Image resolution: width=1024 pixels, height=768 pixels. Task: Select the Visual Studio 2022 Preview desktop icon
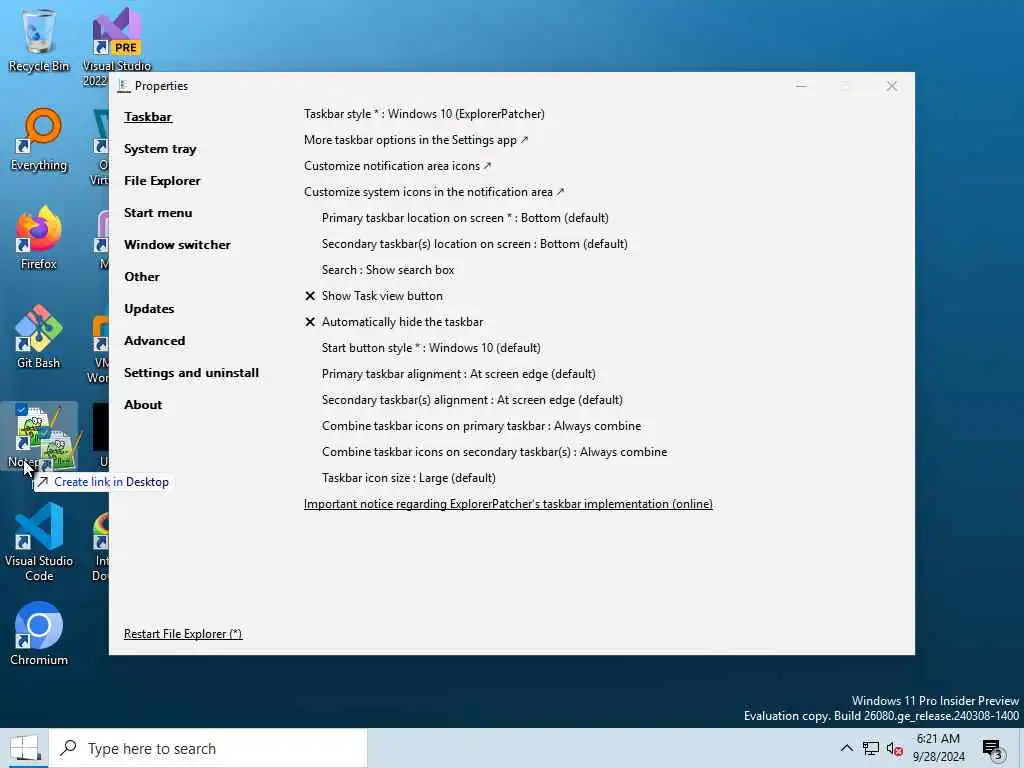pyautogui.click(x=116, y=46)
